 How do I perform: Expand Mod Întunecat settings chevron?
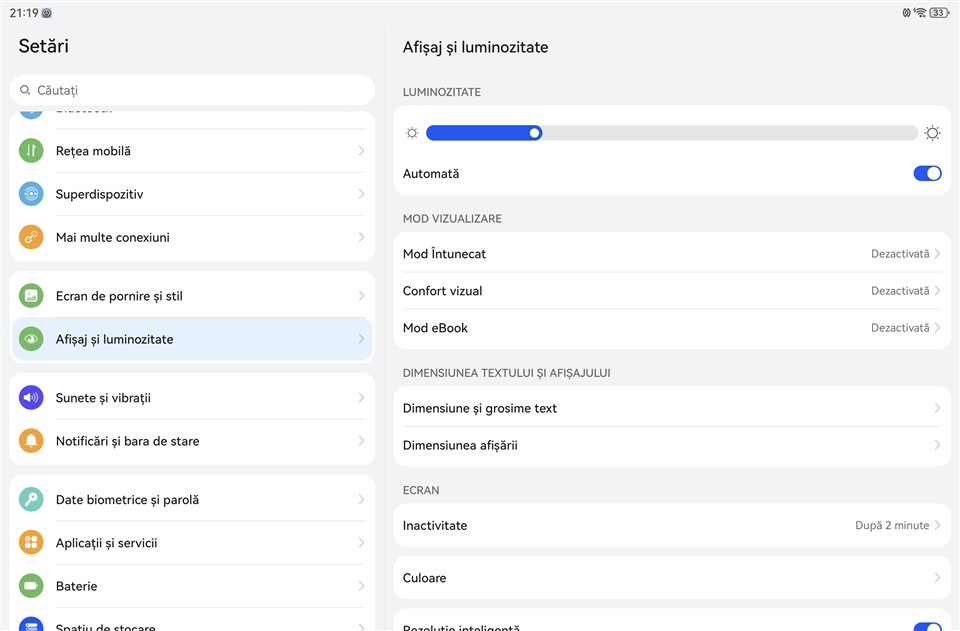tap(937, 254)
